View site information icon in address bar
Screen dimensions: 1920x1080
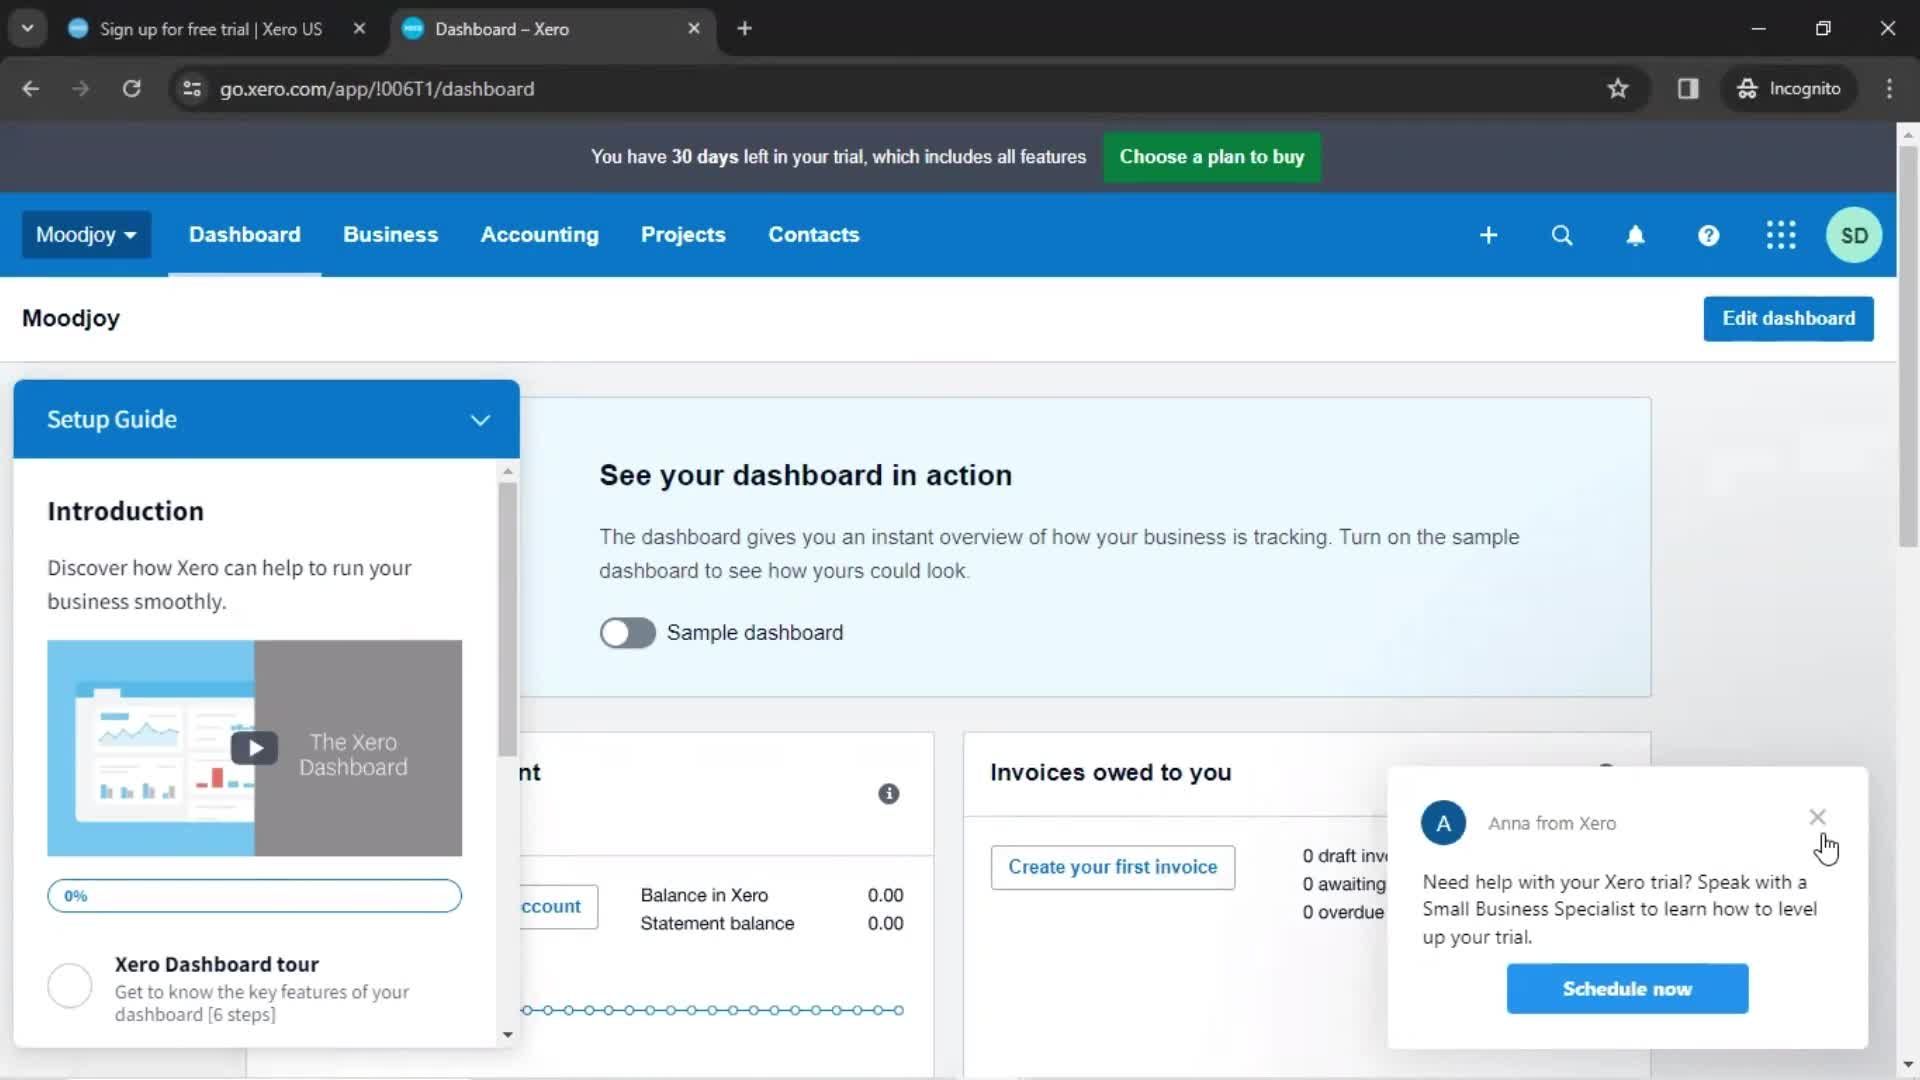coord(192,89)
